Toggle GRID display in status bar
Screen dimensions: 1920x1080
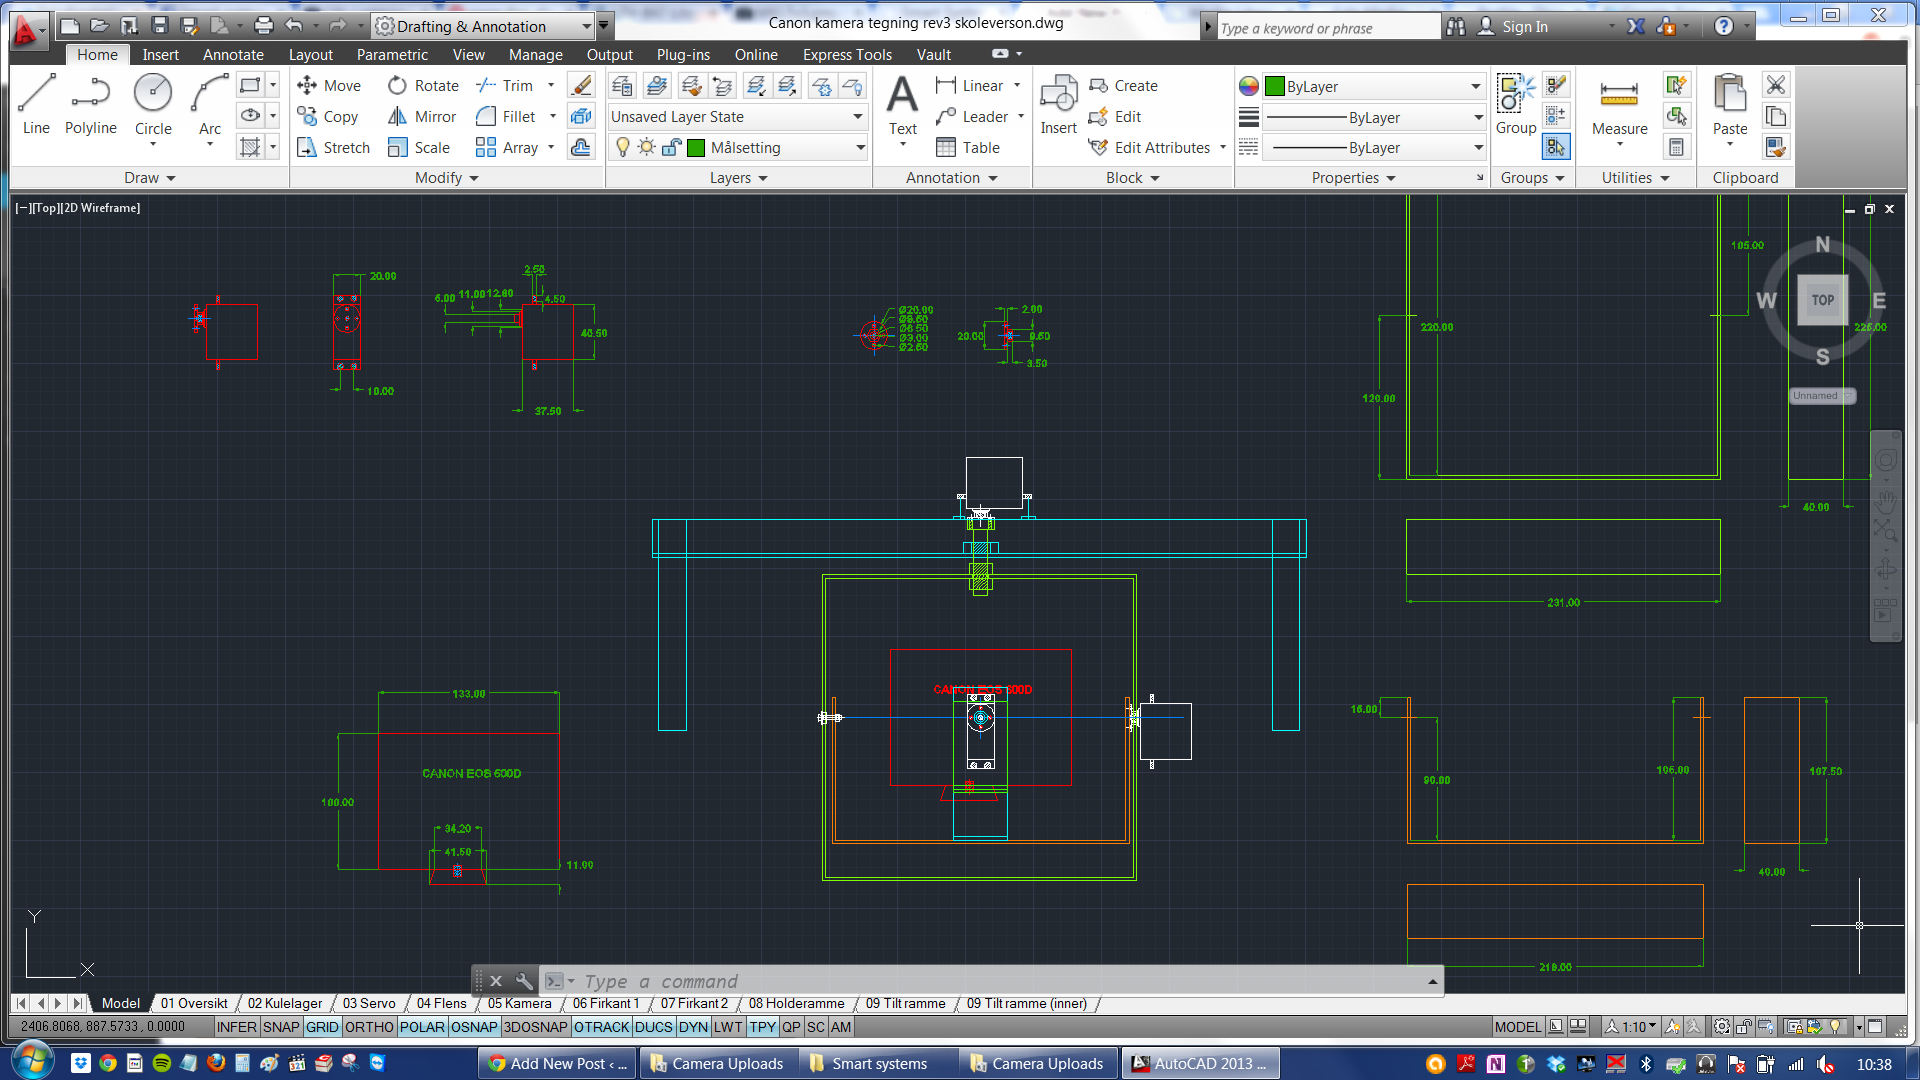322,1027
